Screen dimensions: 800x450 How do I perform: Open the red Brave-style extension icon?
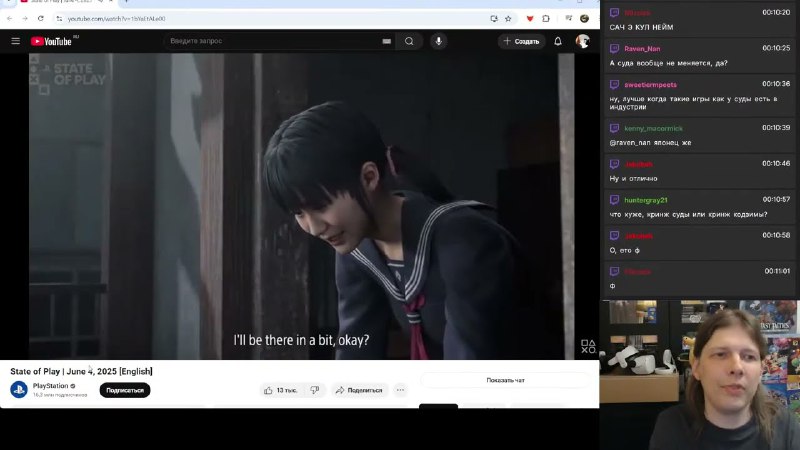(530, 18)
